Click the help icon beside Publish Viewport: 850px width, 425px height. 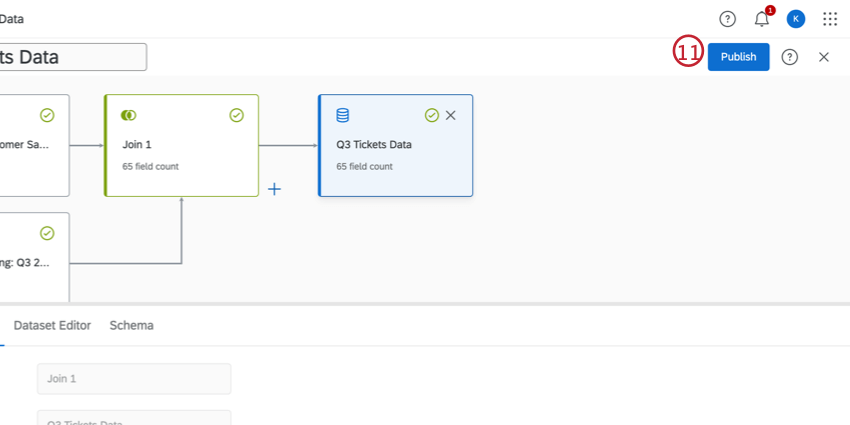point(790,57)
